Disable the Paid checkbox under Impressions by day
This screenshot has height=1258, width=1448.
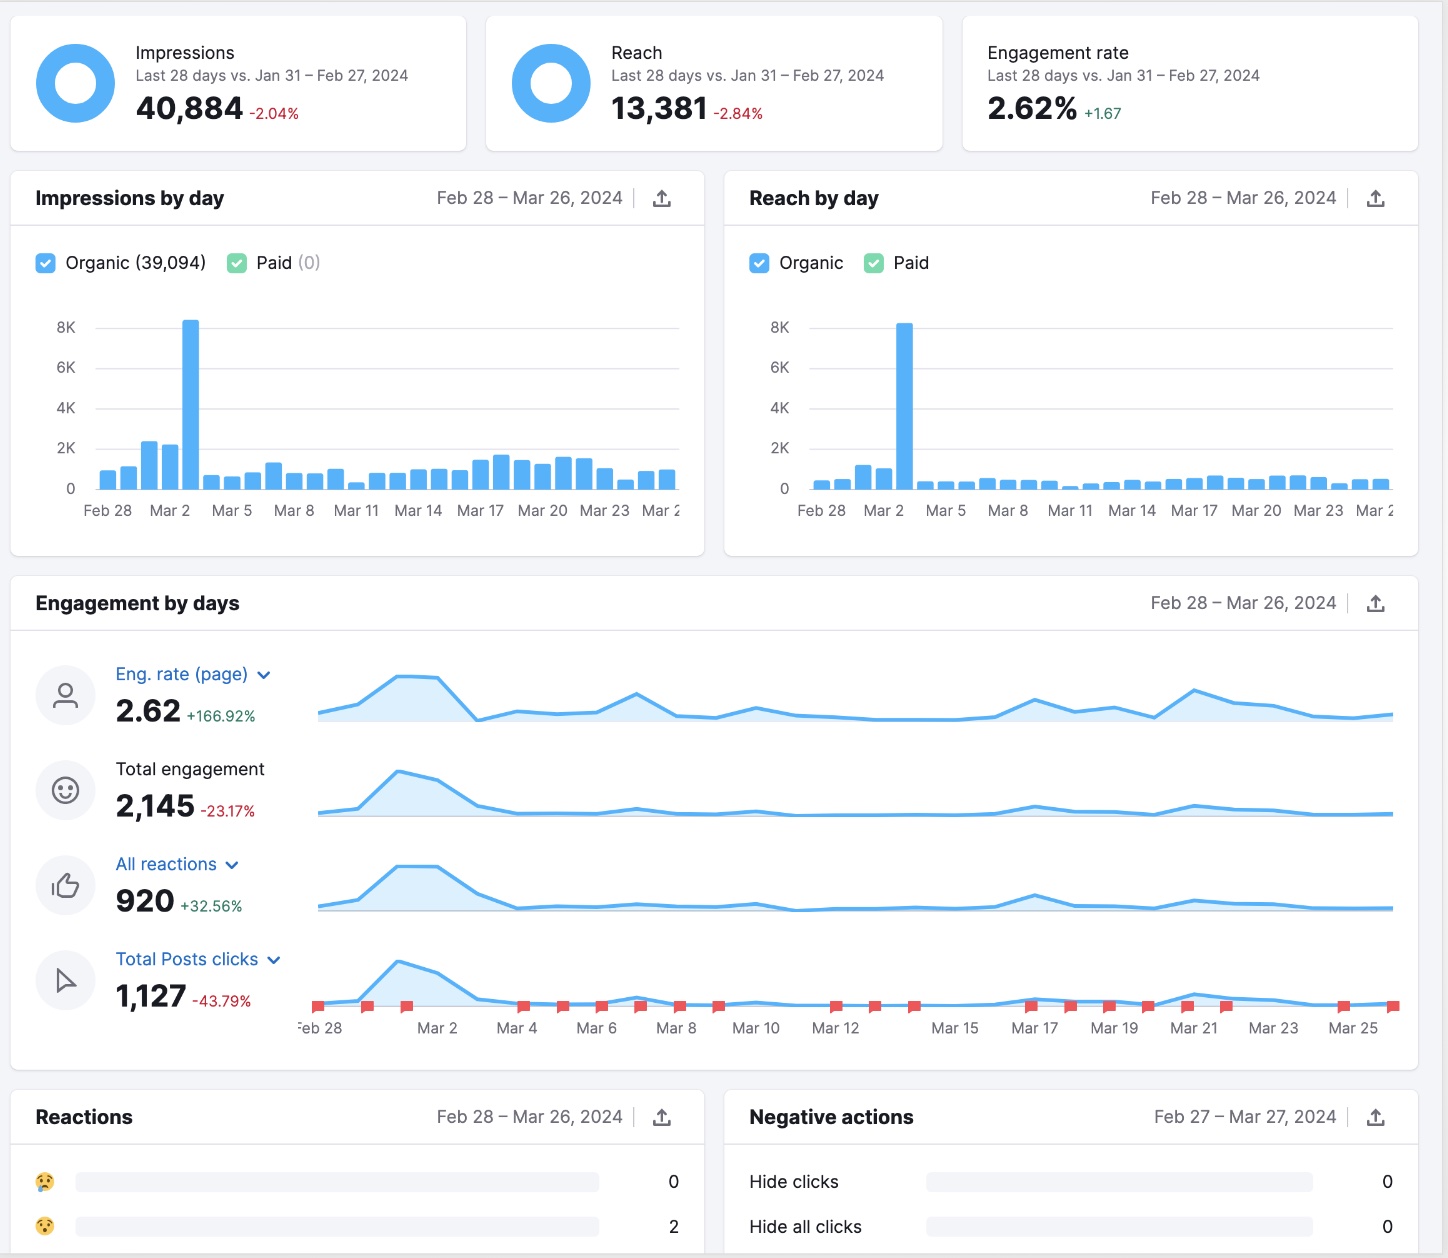pos(236,262)
